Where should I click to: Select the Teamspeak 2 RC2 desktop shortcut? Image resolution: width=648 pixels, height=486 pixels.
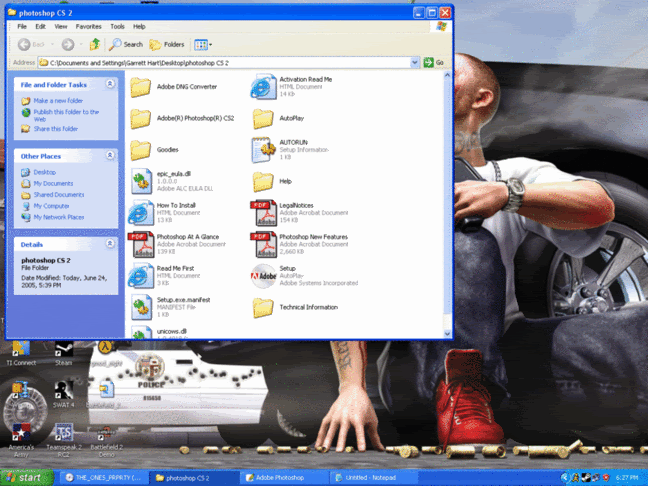coord(64,440)
